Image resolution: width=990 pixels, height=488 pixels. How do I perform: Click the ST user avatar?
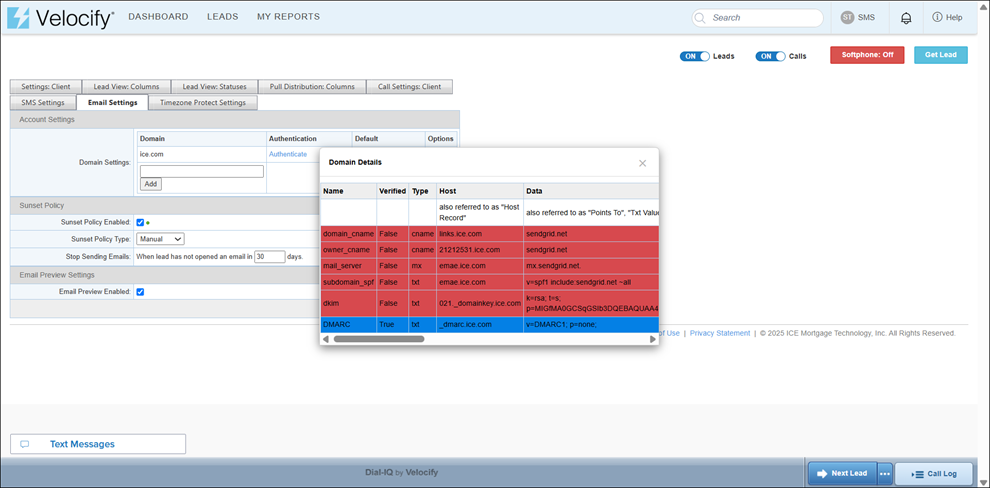(847, 18)
